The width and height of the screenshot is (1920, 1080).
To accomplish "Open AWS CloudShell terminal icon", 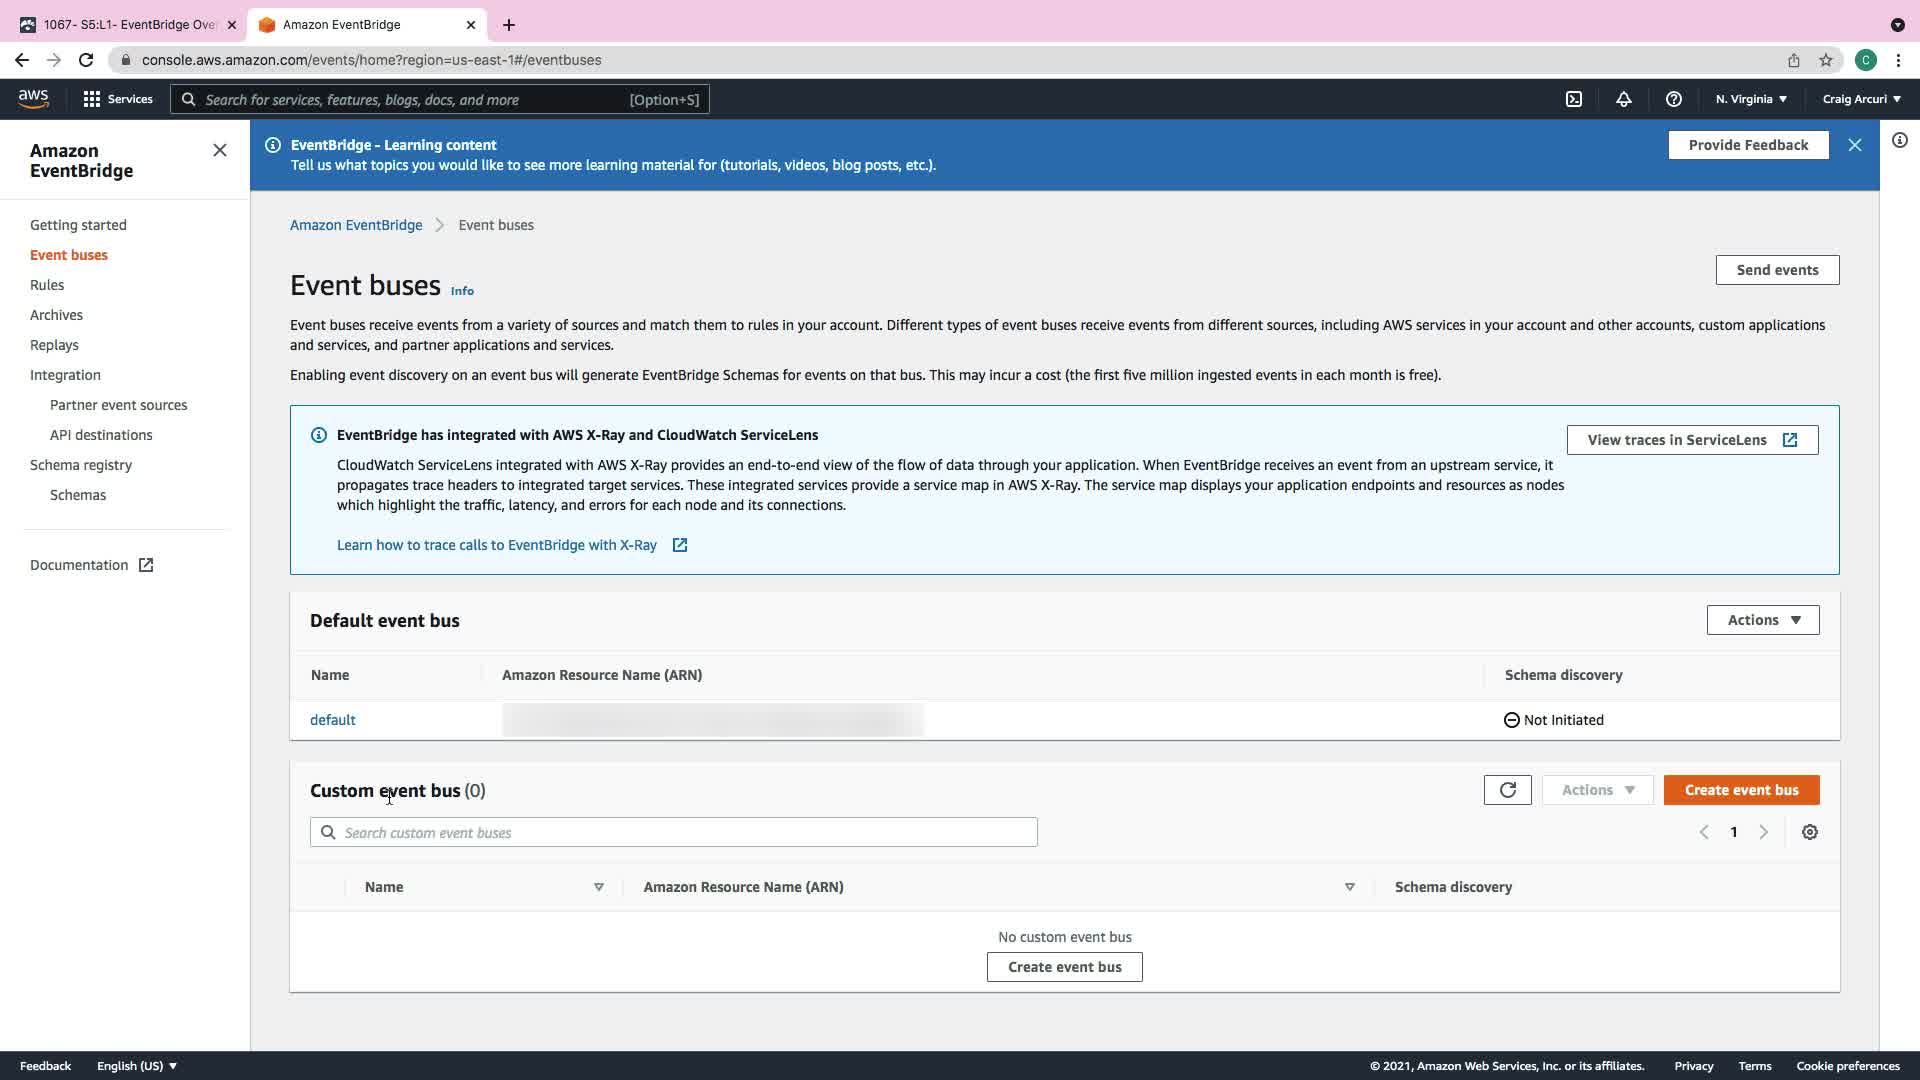I will pos(1574,99).
